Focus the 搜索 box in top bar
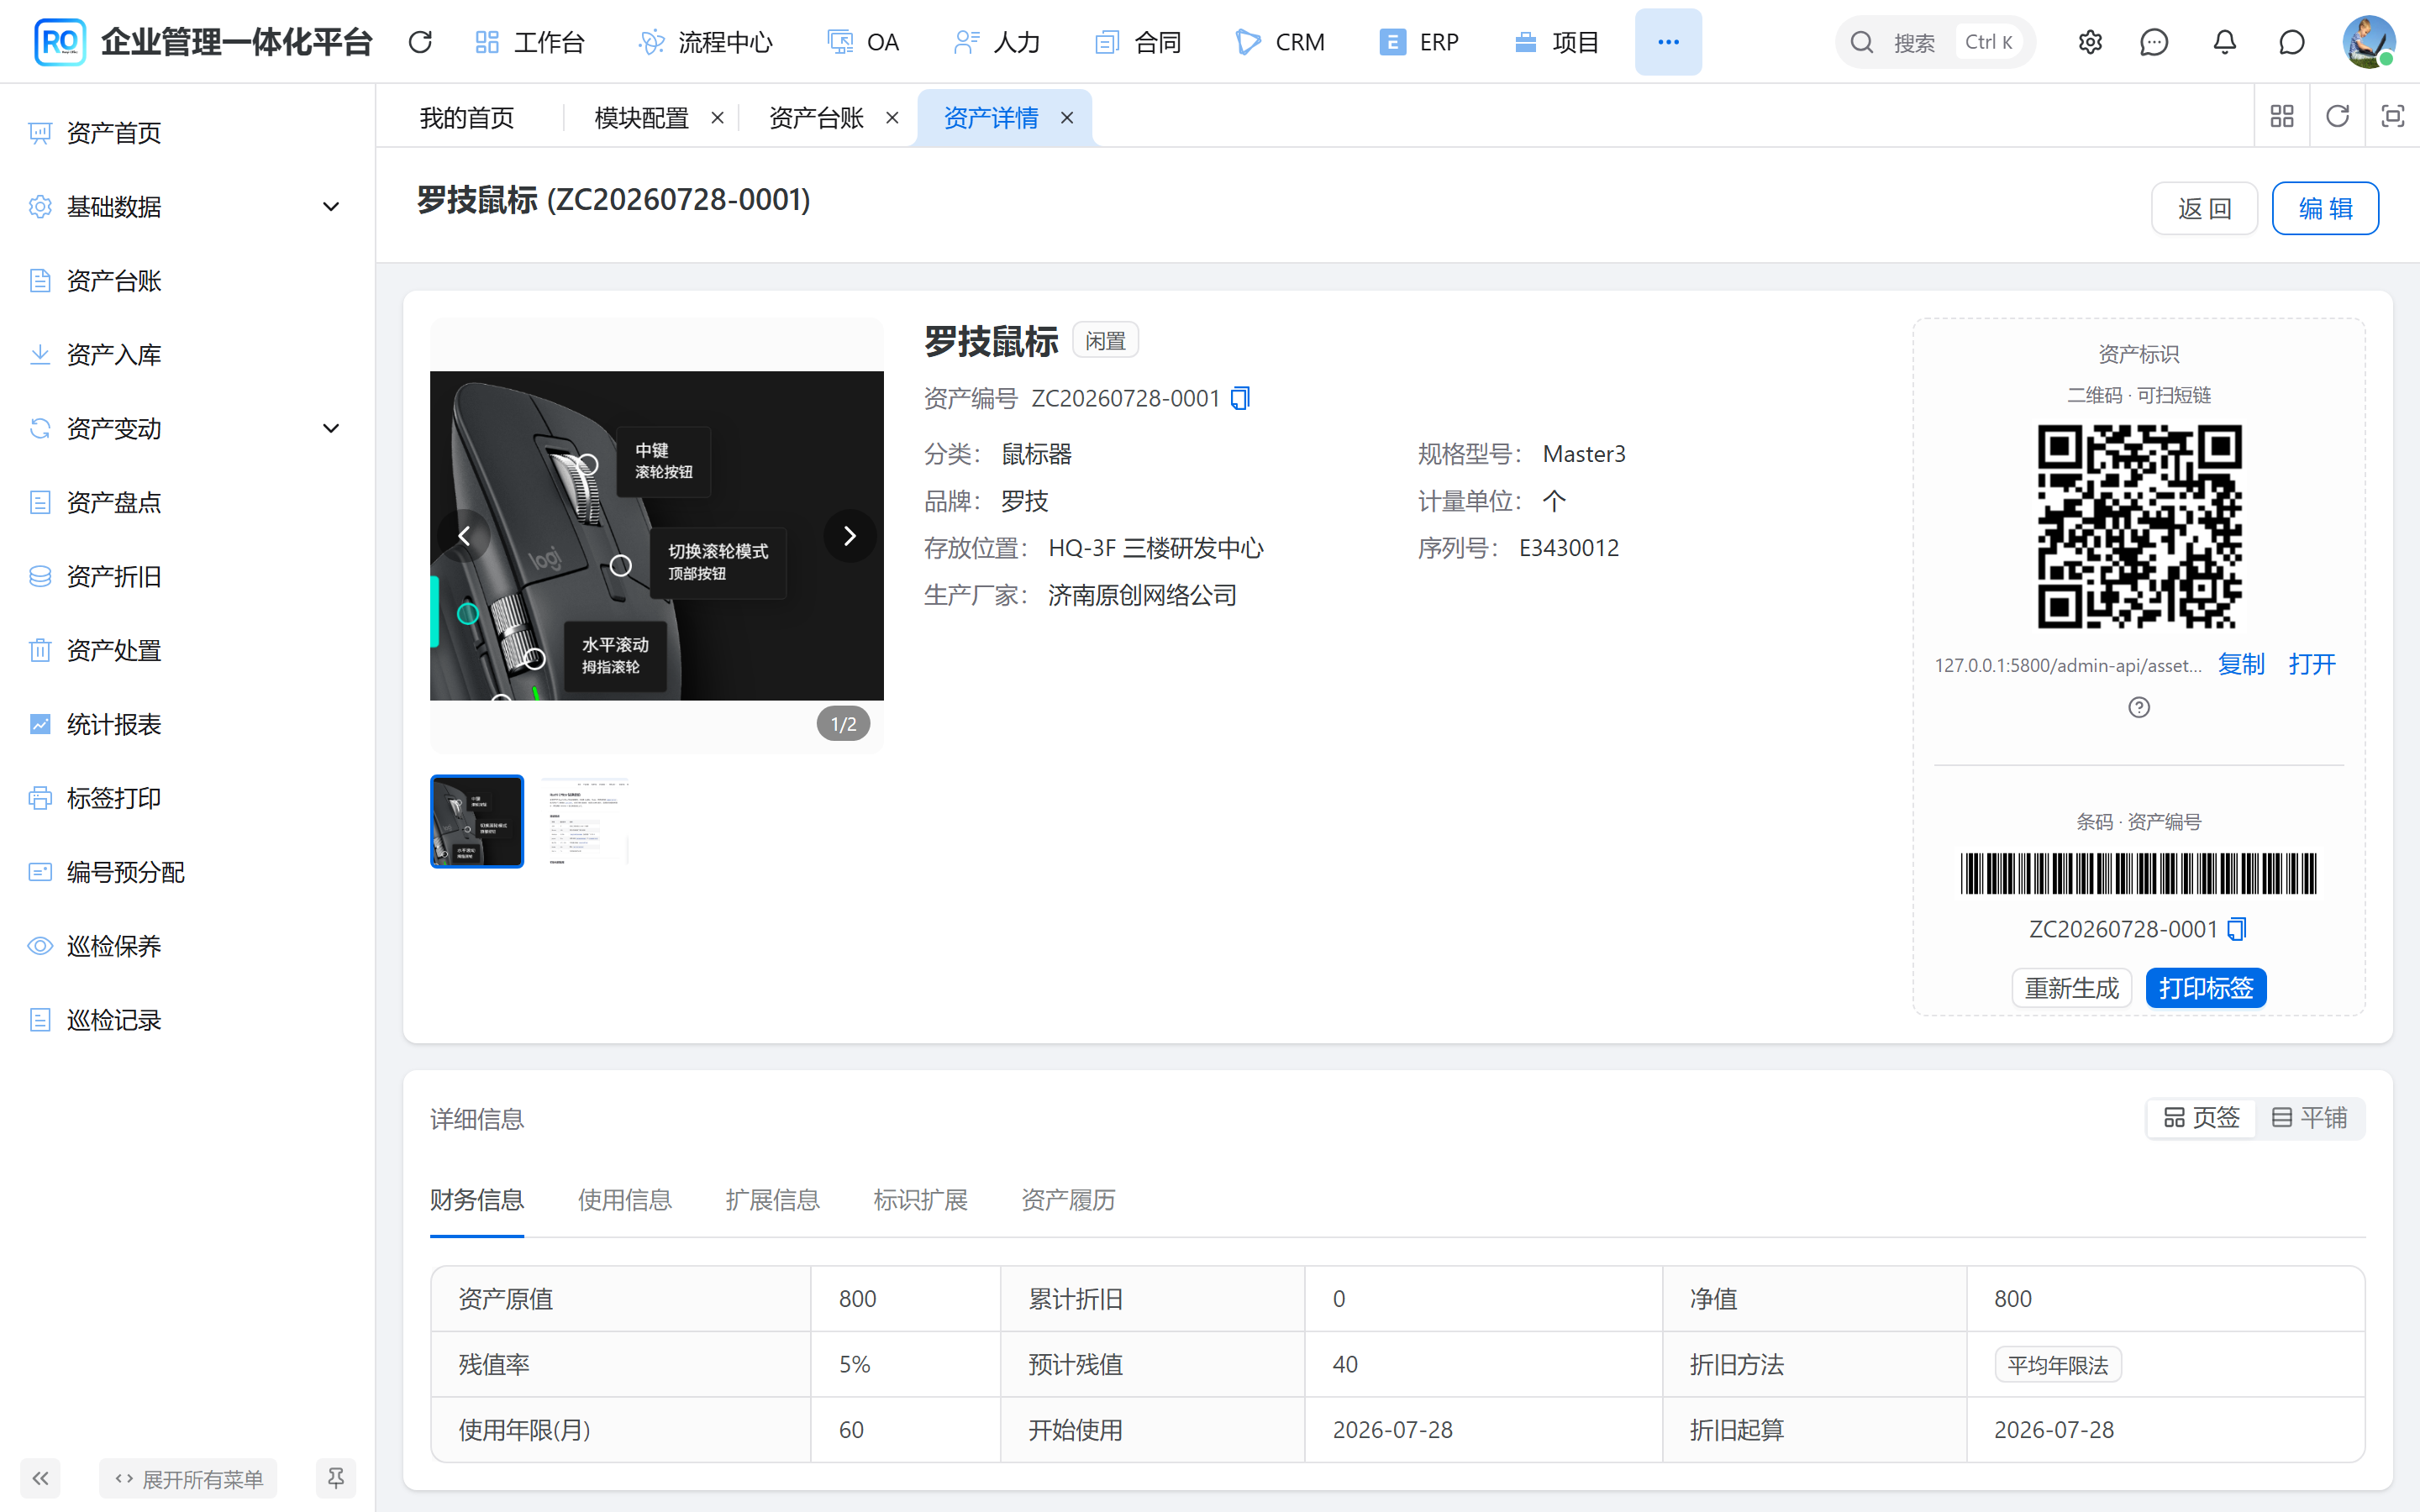Image resolution: width=2420 pixels, height=1512 pixels. [1934, 42]
